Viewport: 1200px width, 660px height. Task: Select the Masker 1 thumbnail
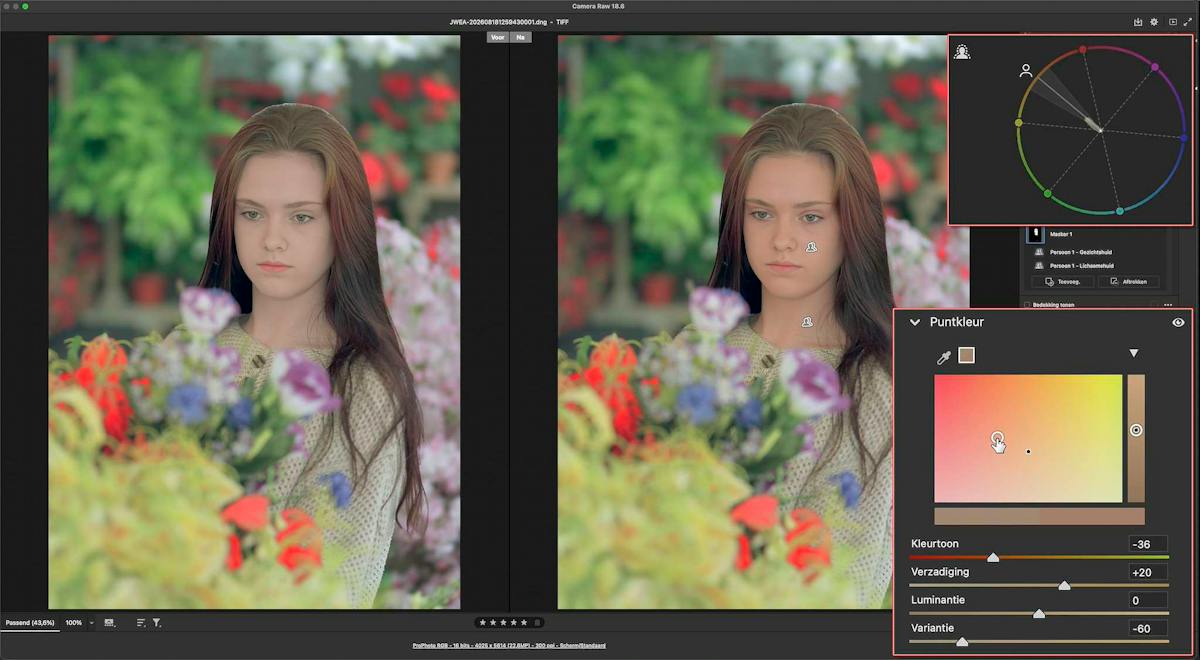coord(1035,234)
